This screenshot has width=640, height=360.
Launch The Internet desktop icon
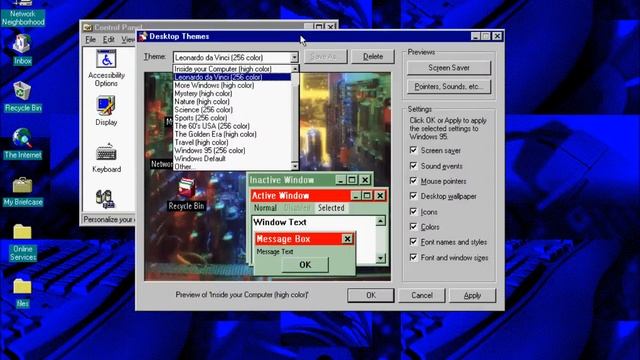tap(23, 144)
